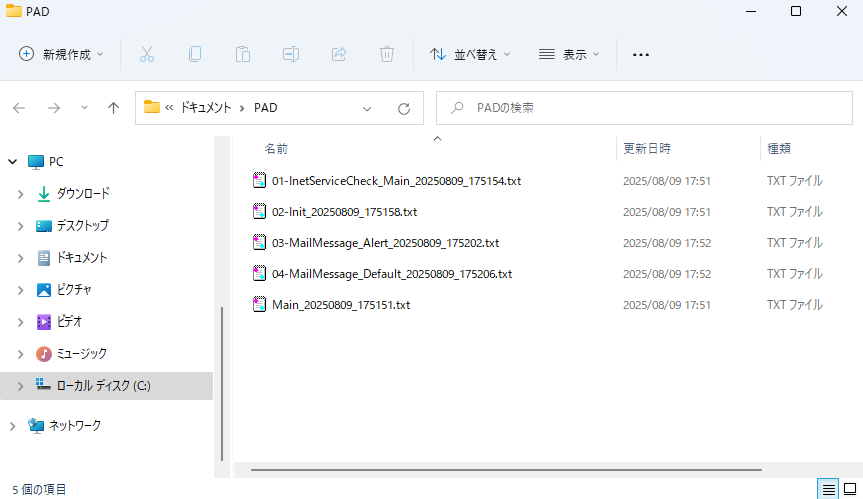
Task: Click the folder icon in address bar
Action: point(151,107)
